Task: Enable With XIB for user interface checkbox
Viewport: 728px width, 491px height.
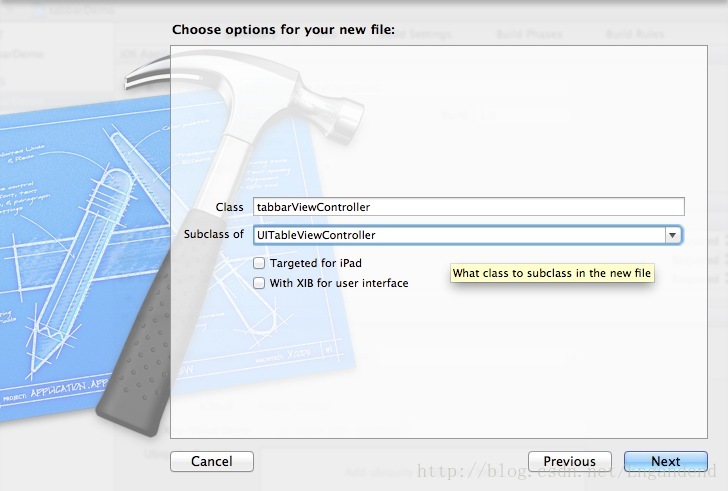Action: [x=259, y=283]
